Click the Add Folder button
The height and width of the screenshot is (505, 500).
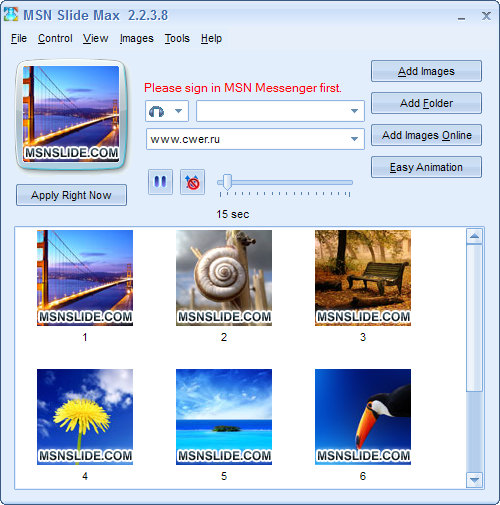point(426,103)
